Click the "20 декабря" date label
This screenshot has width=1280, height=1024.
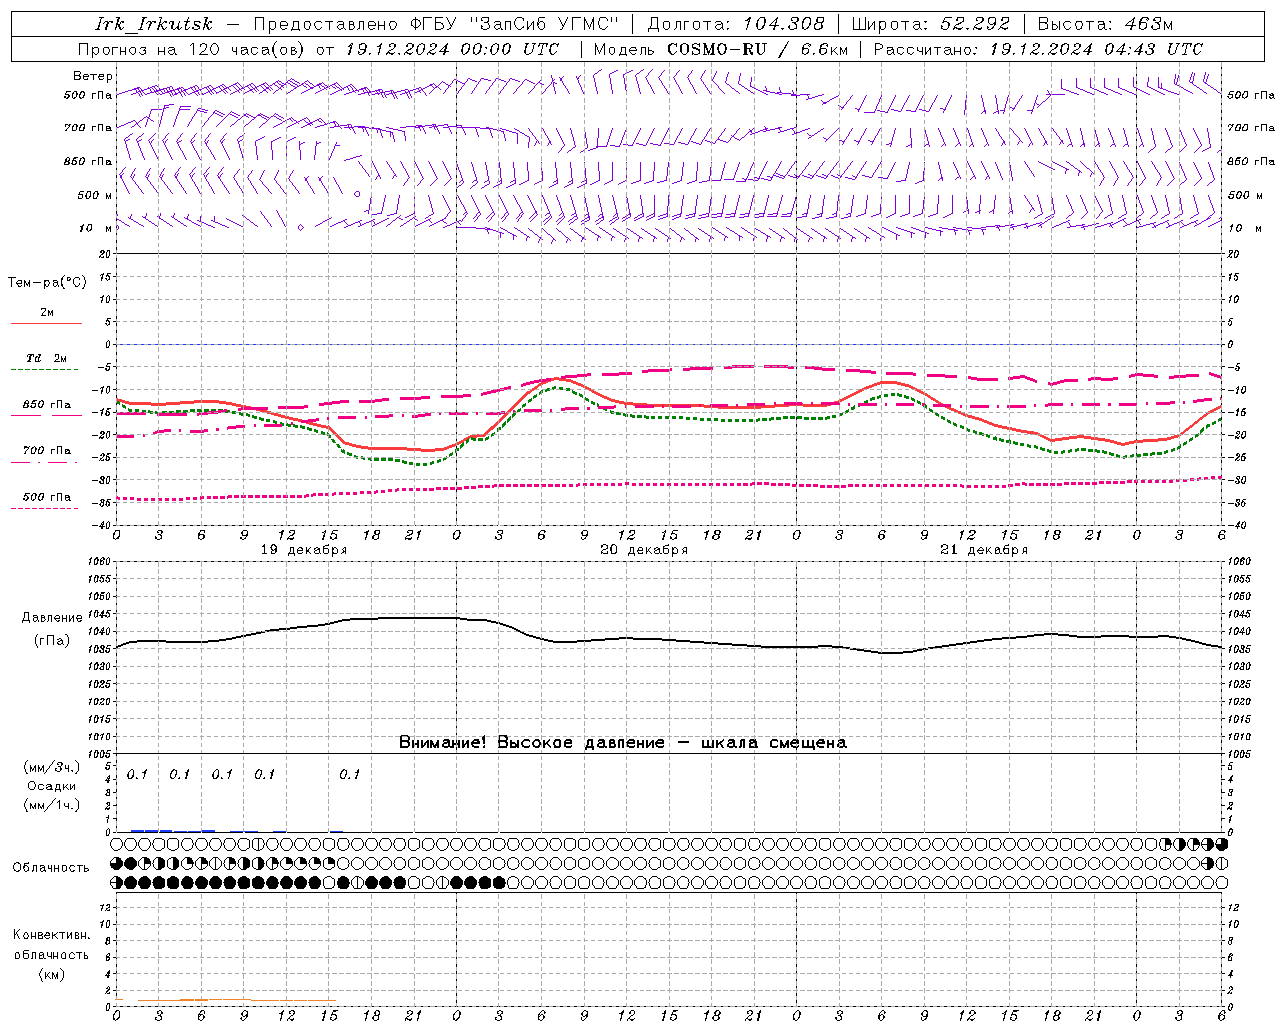[x=644, y=550]
